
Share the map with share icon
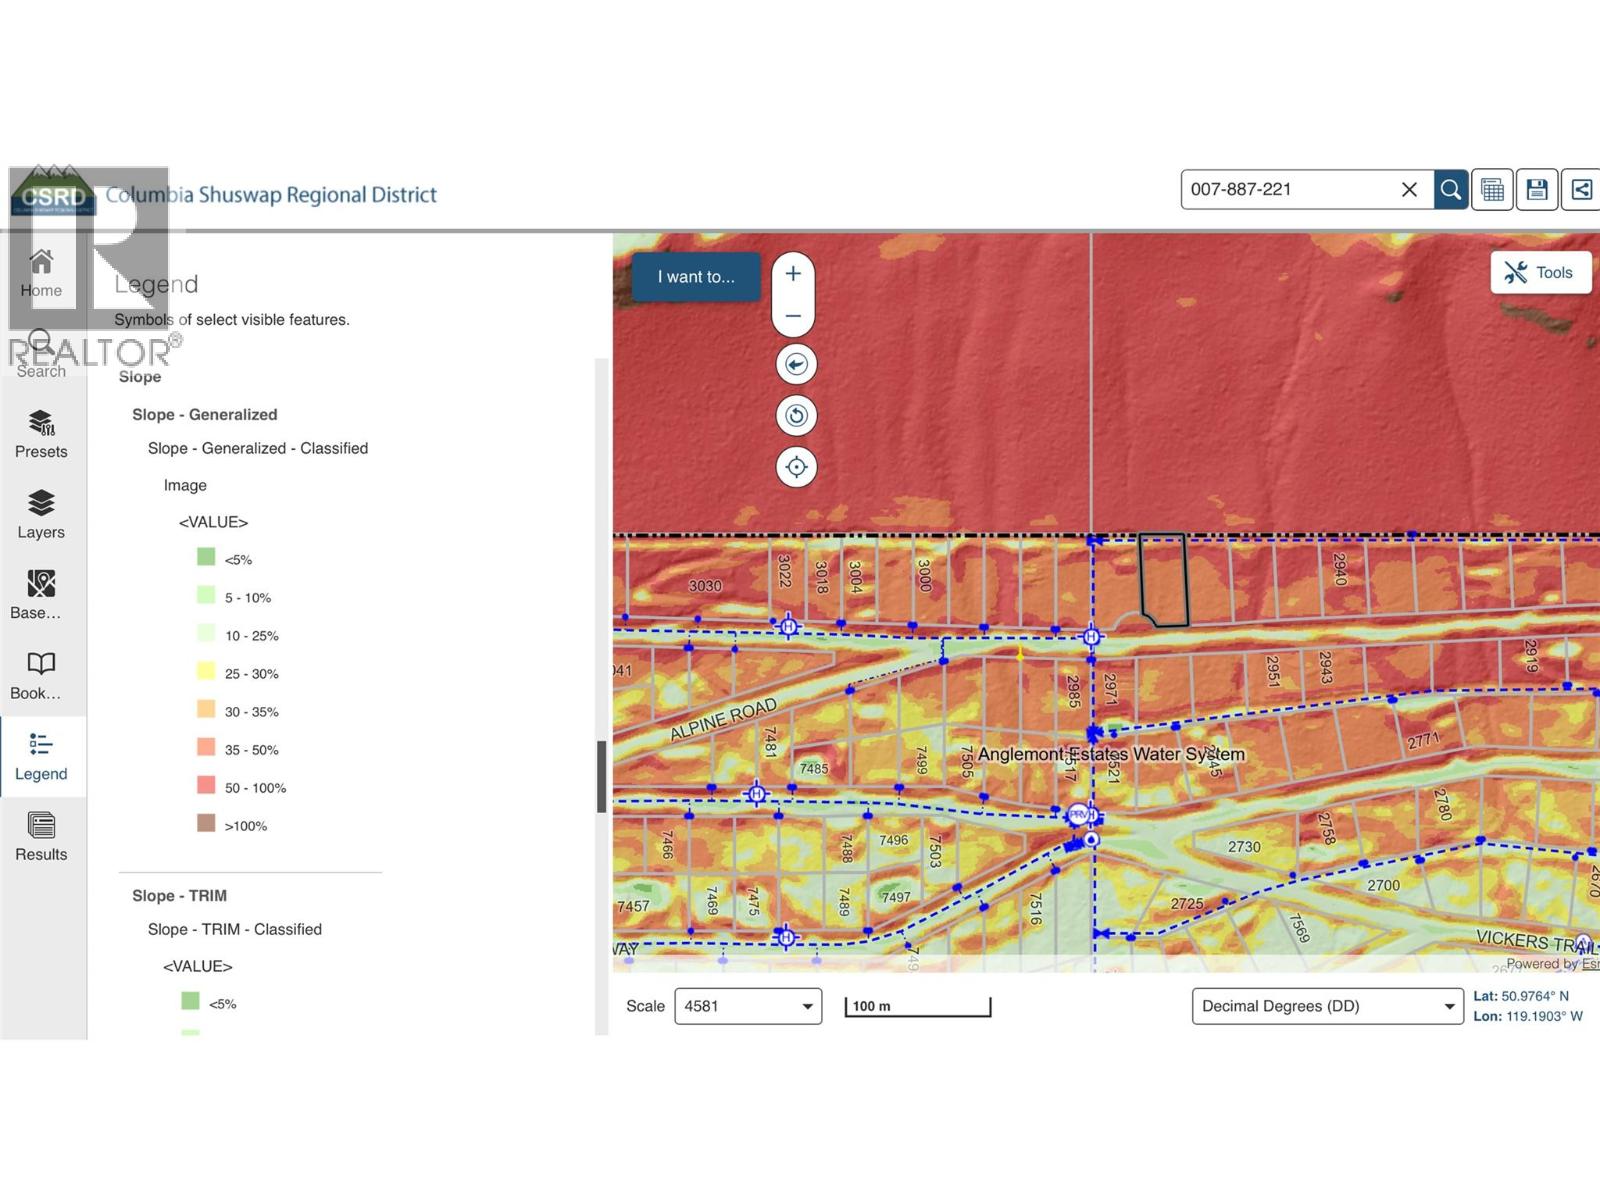point(1581,189)
